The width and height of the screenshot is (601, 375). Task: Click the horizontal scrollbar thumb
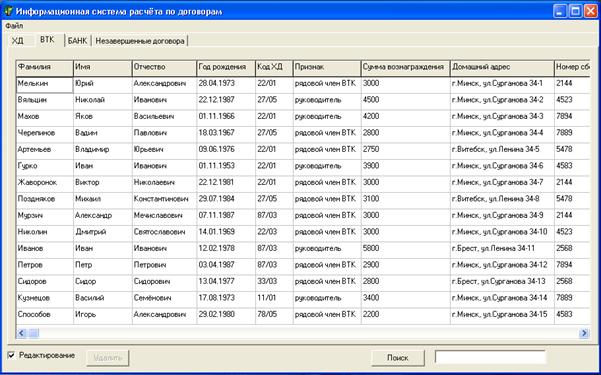click(x=33, y=333)
